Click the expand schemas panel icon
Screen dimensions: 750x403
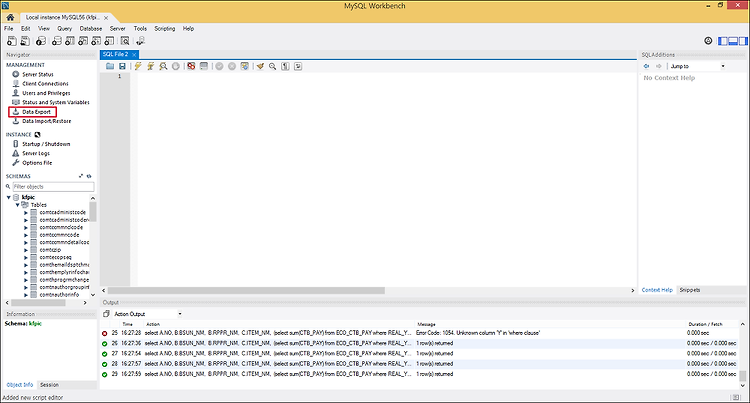[x=81, y=176]
